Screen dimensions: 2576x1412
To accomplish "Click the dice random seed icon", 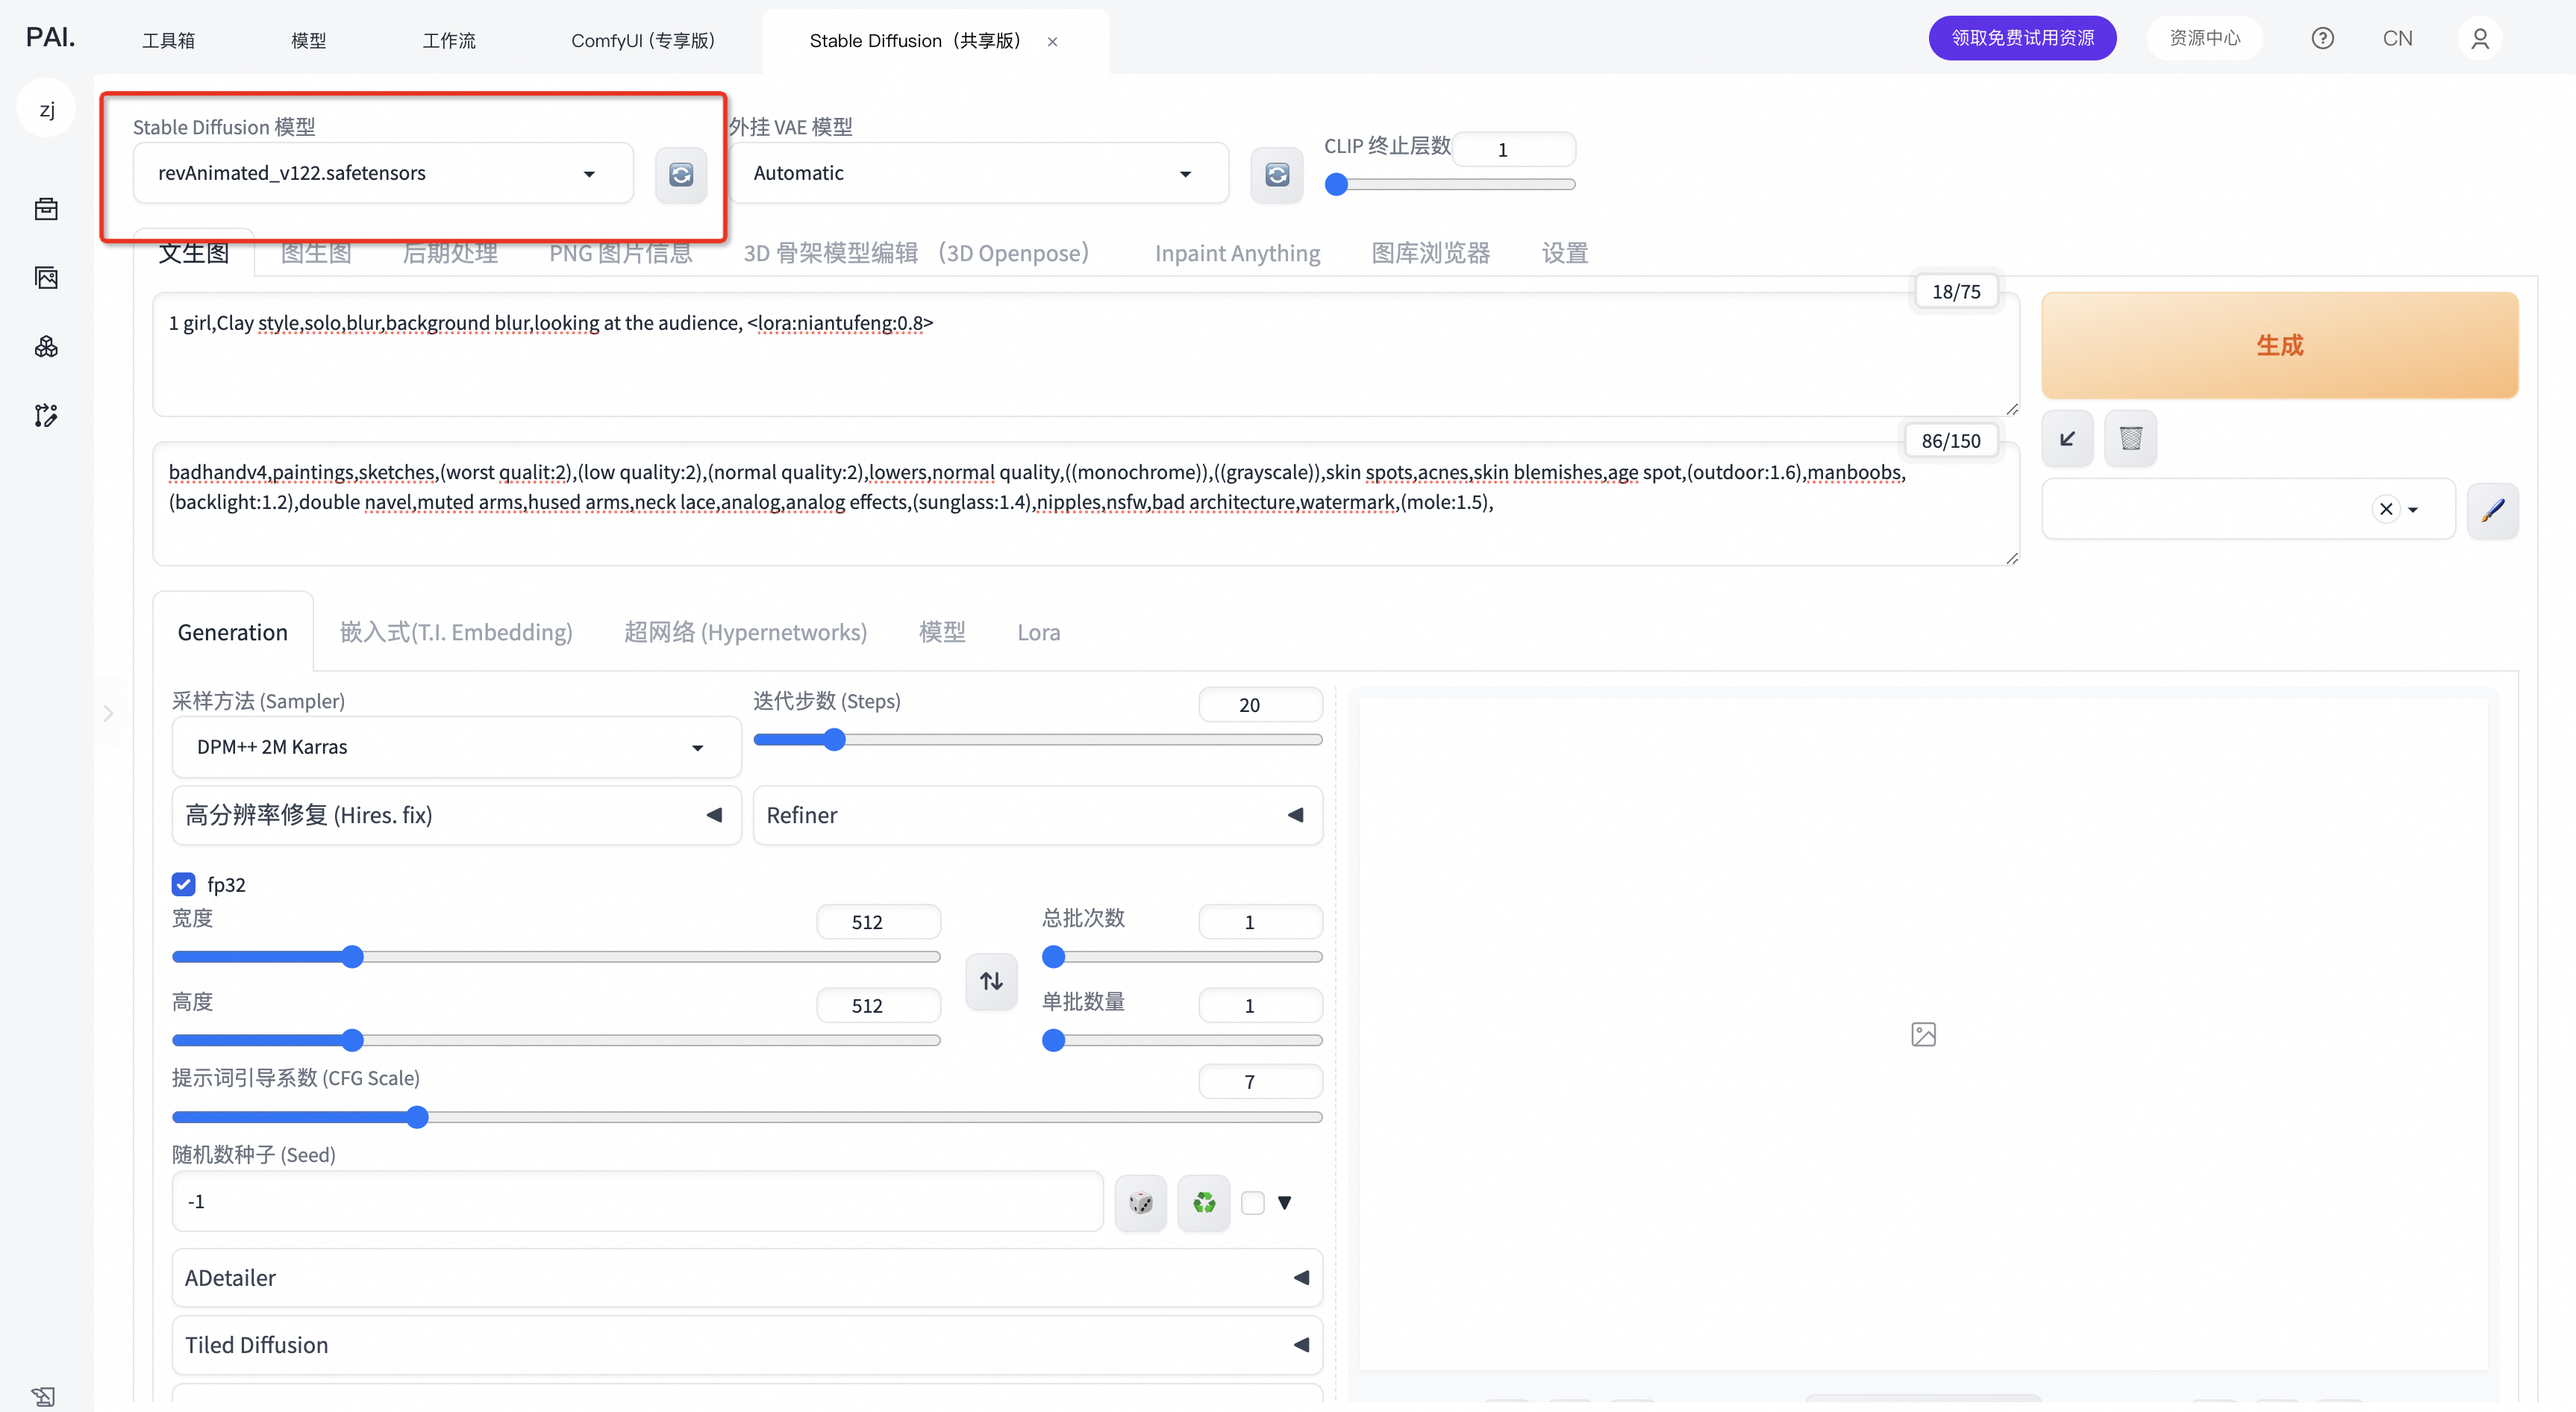I will point(1140,1202).
